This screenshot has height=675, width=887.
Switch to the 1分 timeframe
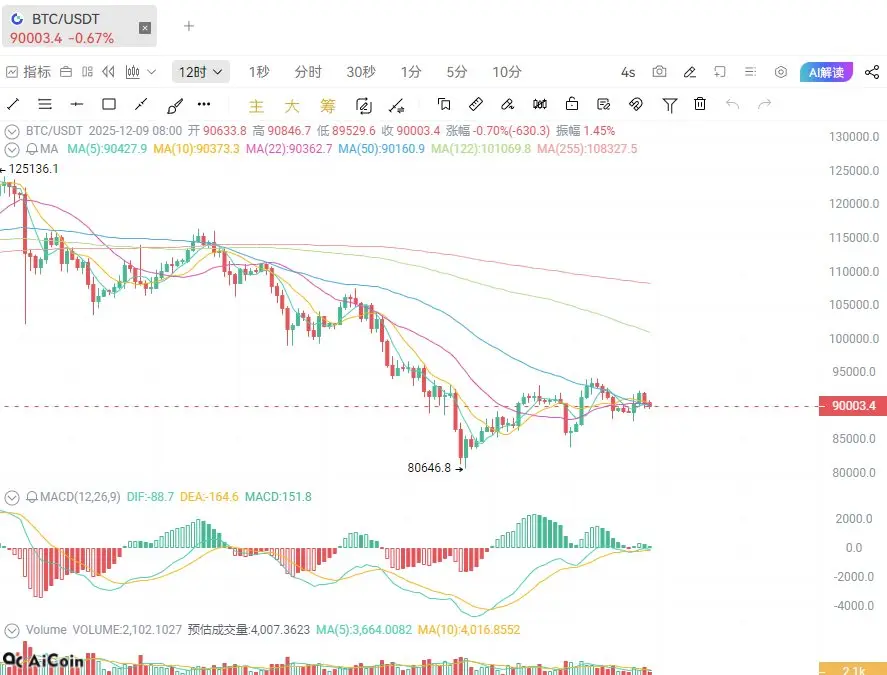(411, 72)
